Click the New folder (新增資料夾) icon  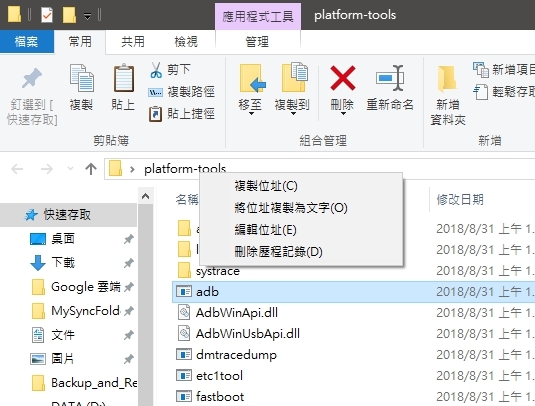447,79
